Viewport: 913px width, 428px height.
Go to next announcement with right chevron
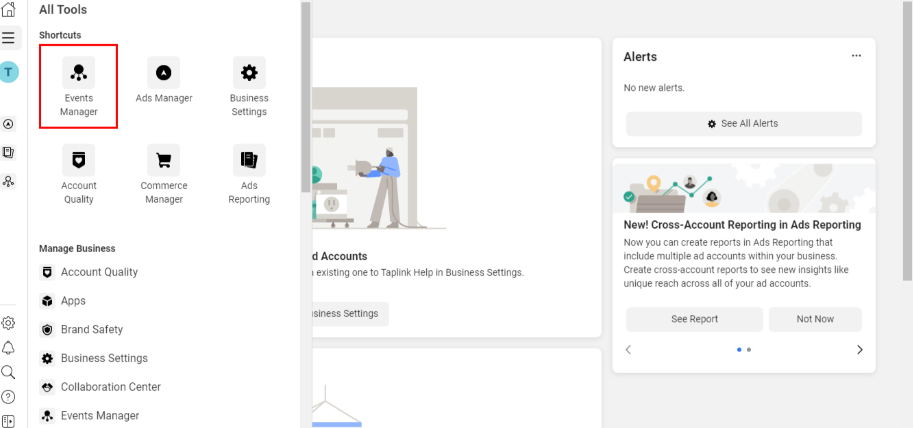tap(859, 350)
